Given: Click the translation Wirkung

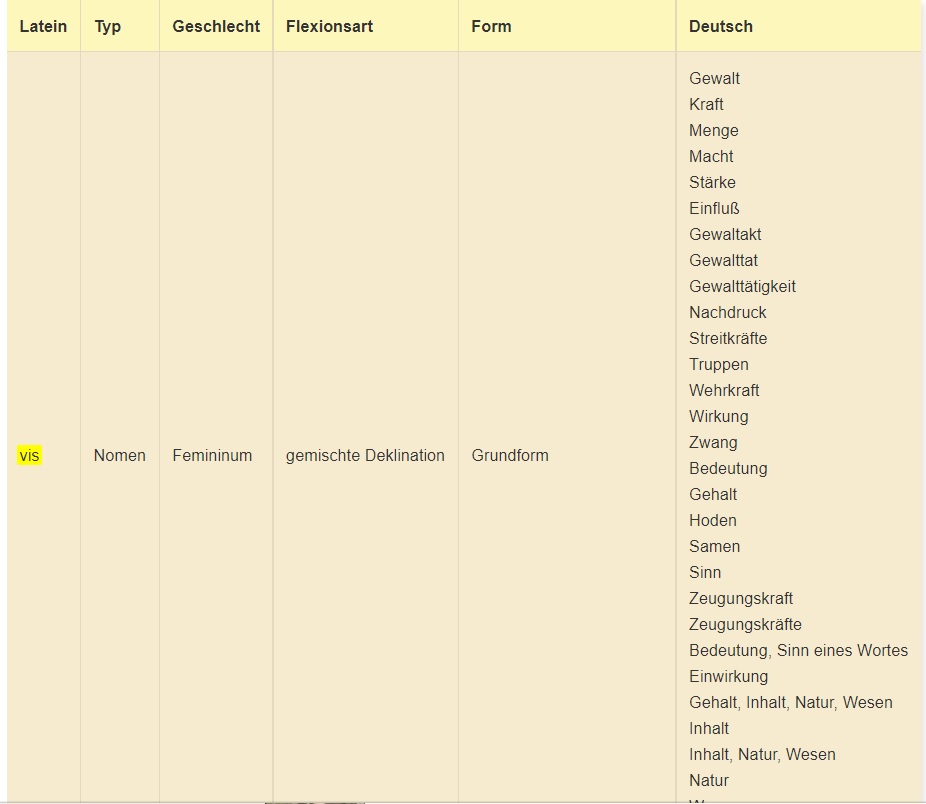Looking at the screenshot, I should click(x=718, y=416).
